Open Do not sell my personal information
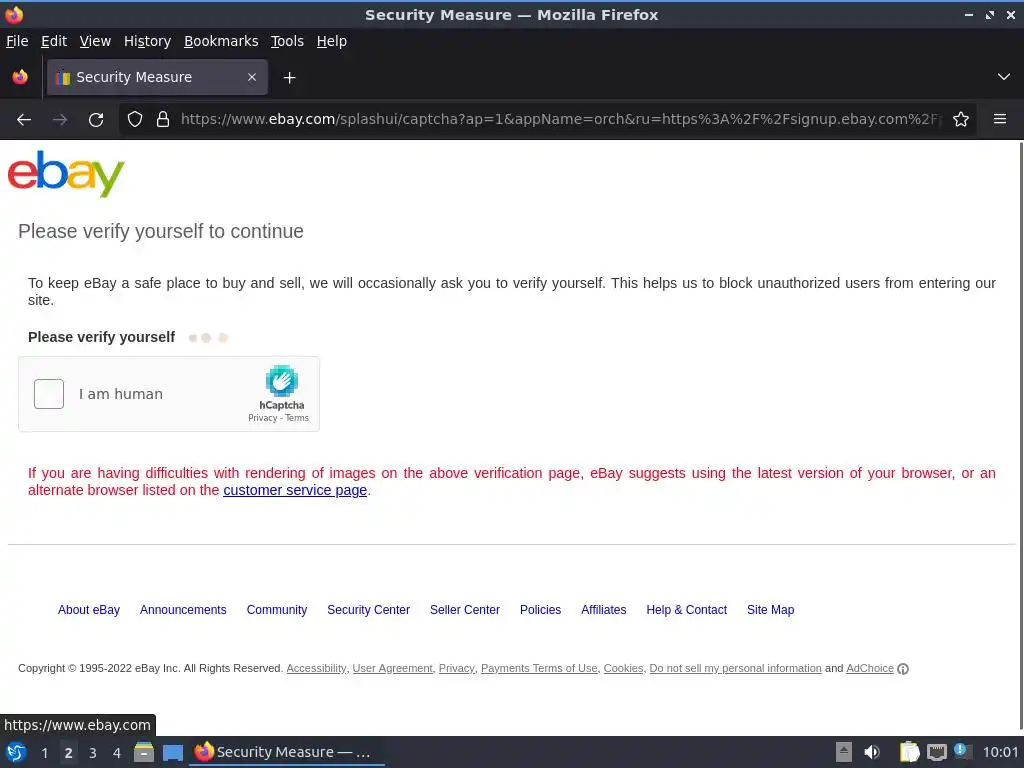 click(x=735, y=669)
